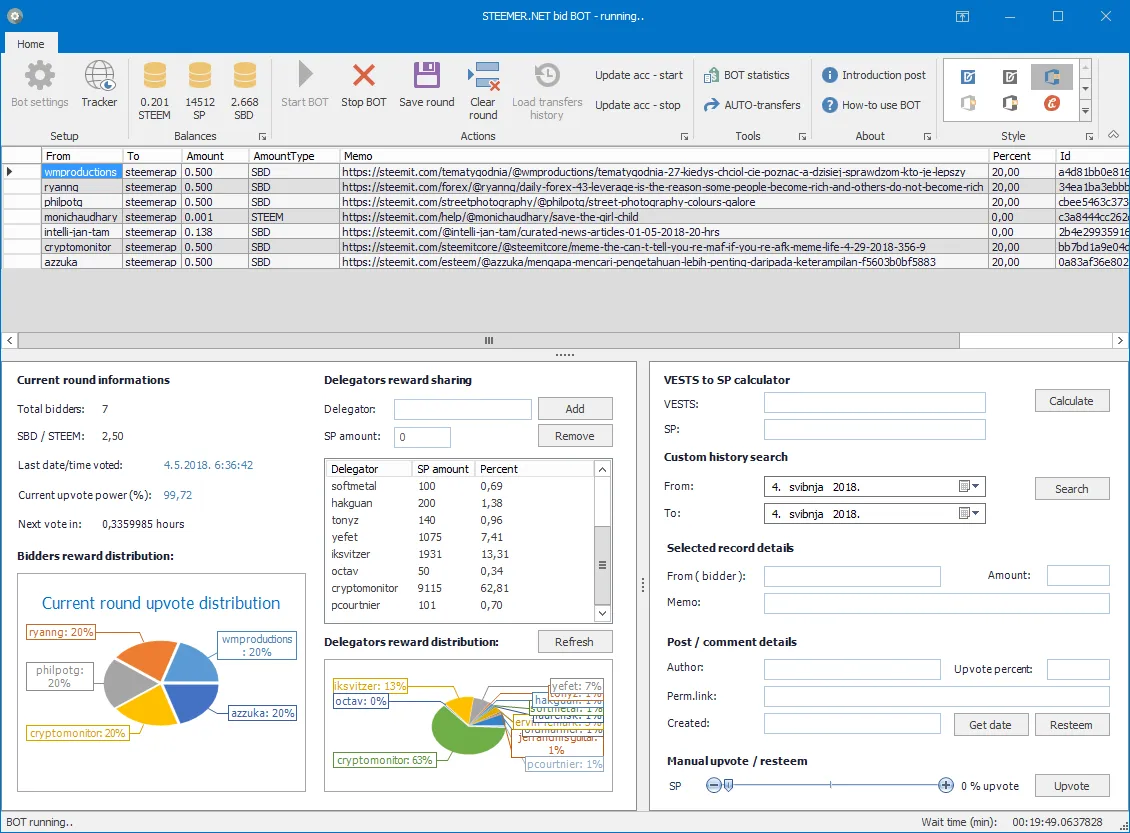Image resolution: width=1130 pixels, height=833 pixels.
Task: Select the red circular style icon
Action: 1051,104
